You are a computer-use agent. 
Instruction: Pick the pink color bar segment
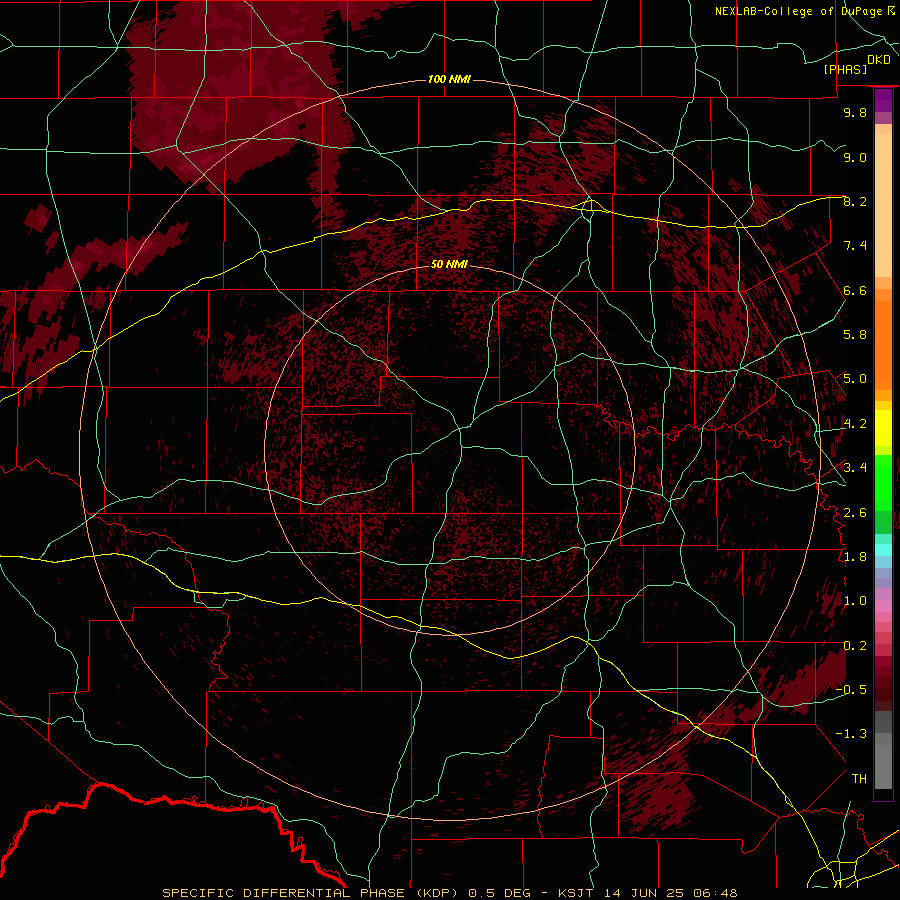pos(883,606)
